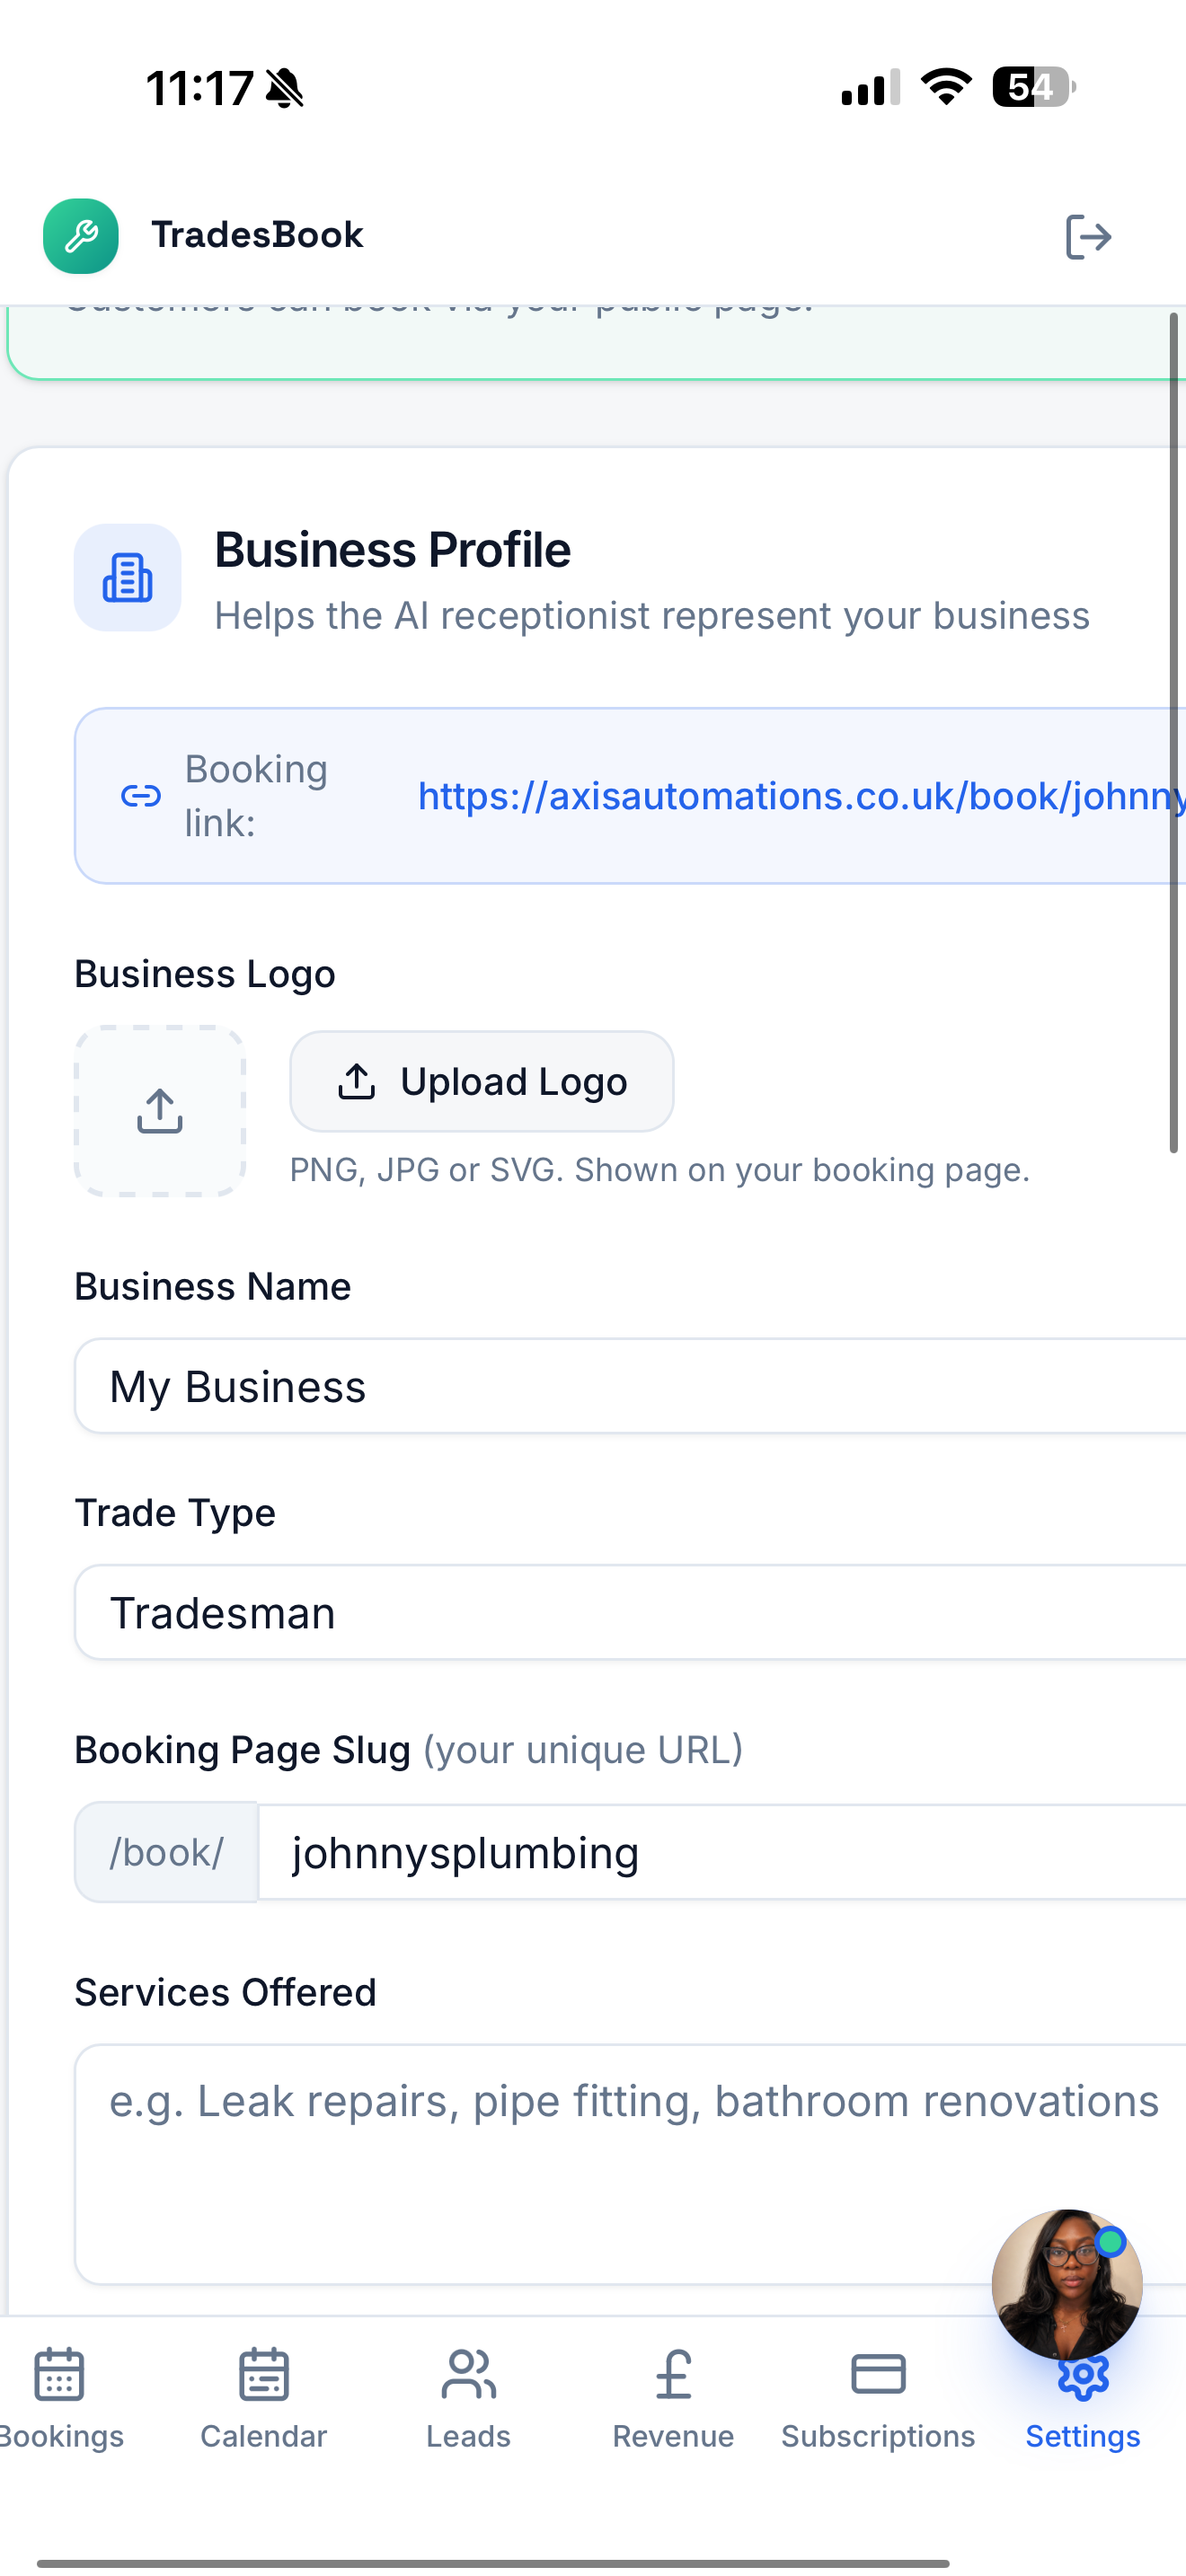Focus the Services Offered text area

[x=630, y=2164]
